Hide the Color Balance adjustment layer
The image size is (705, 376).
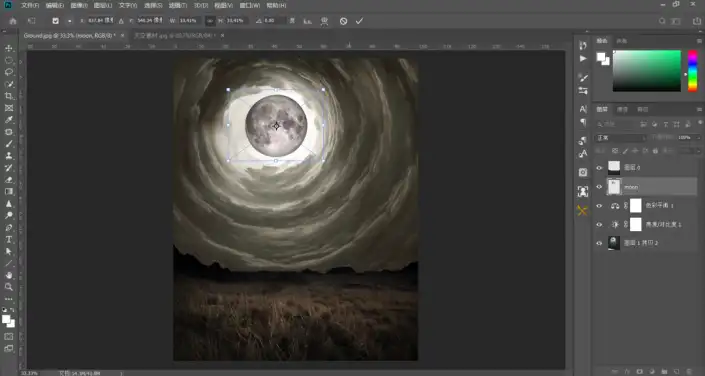click(599, 206)
